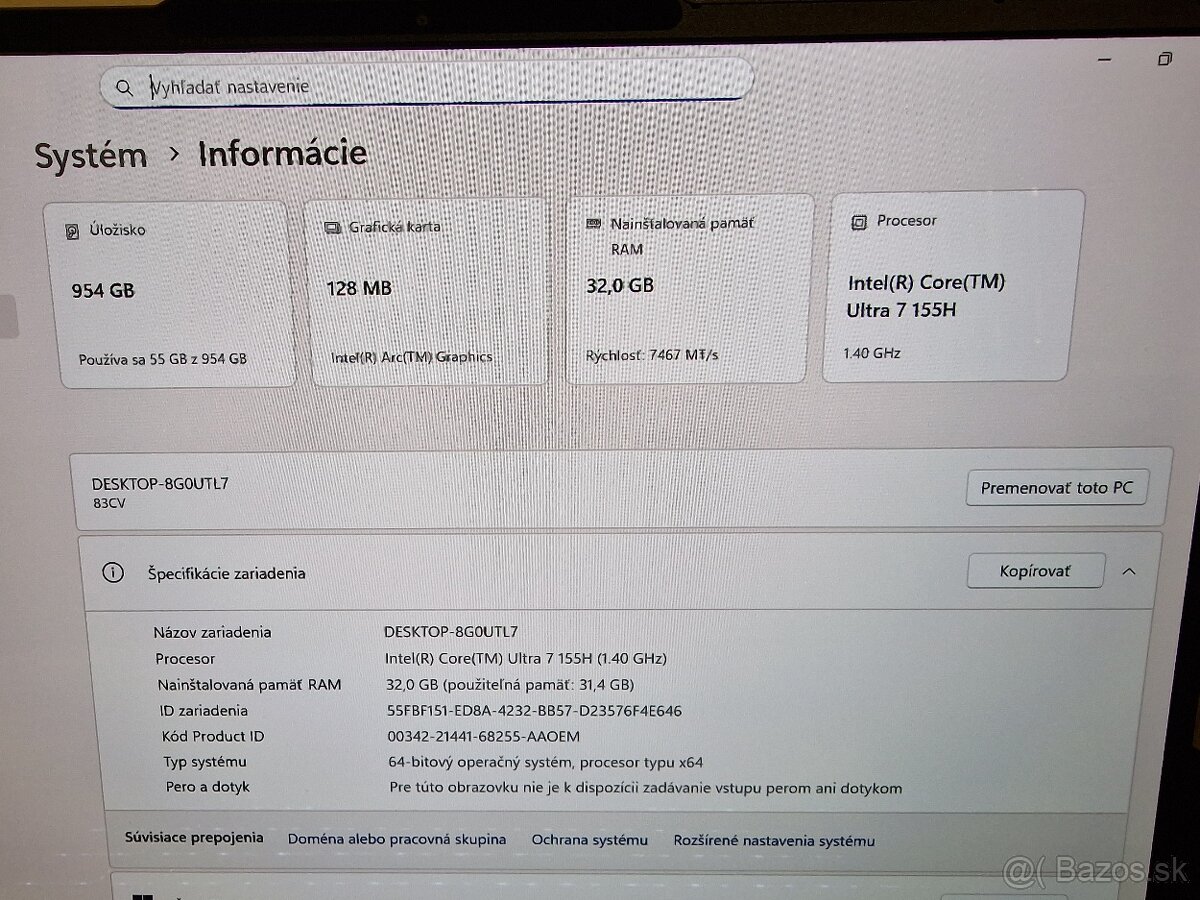This screenshot has height=900, width=1200.
Task: Click the processor chip icon on Procesor card
Action: click(x=858, y=220)
